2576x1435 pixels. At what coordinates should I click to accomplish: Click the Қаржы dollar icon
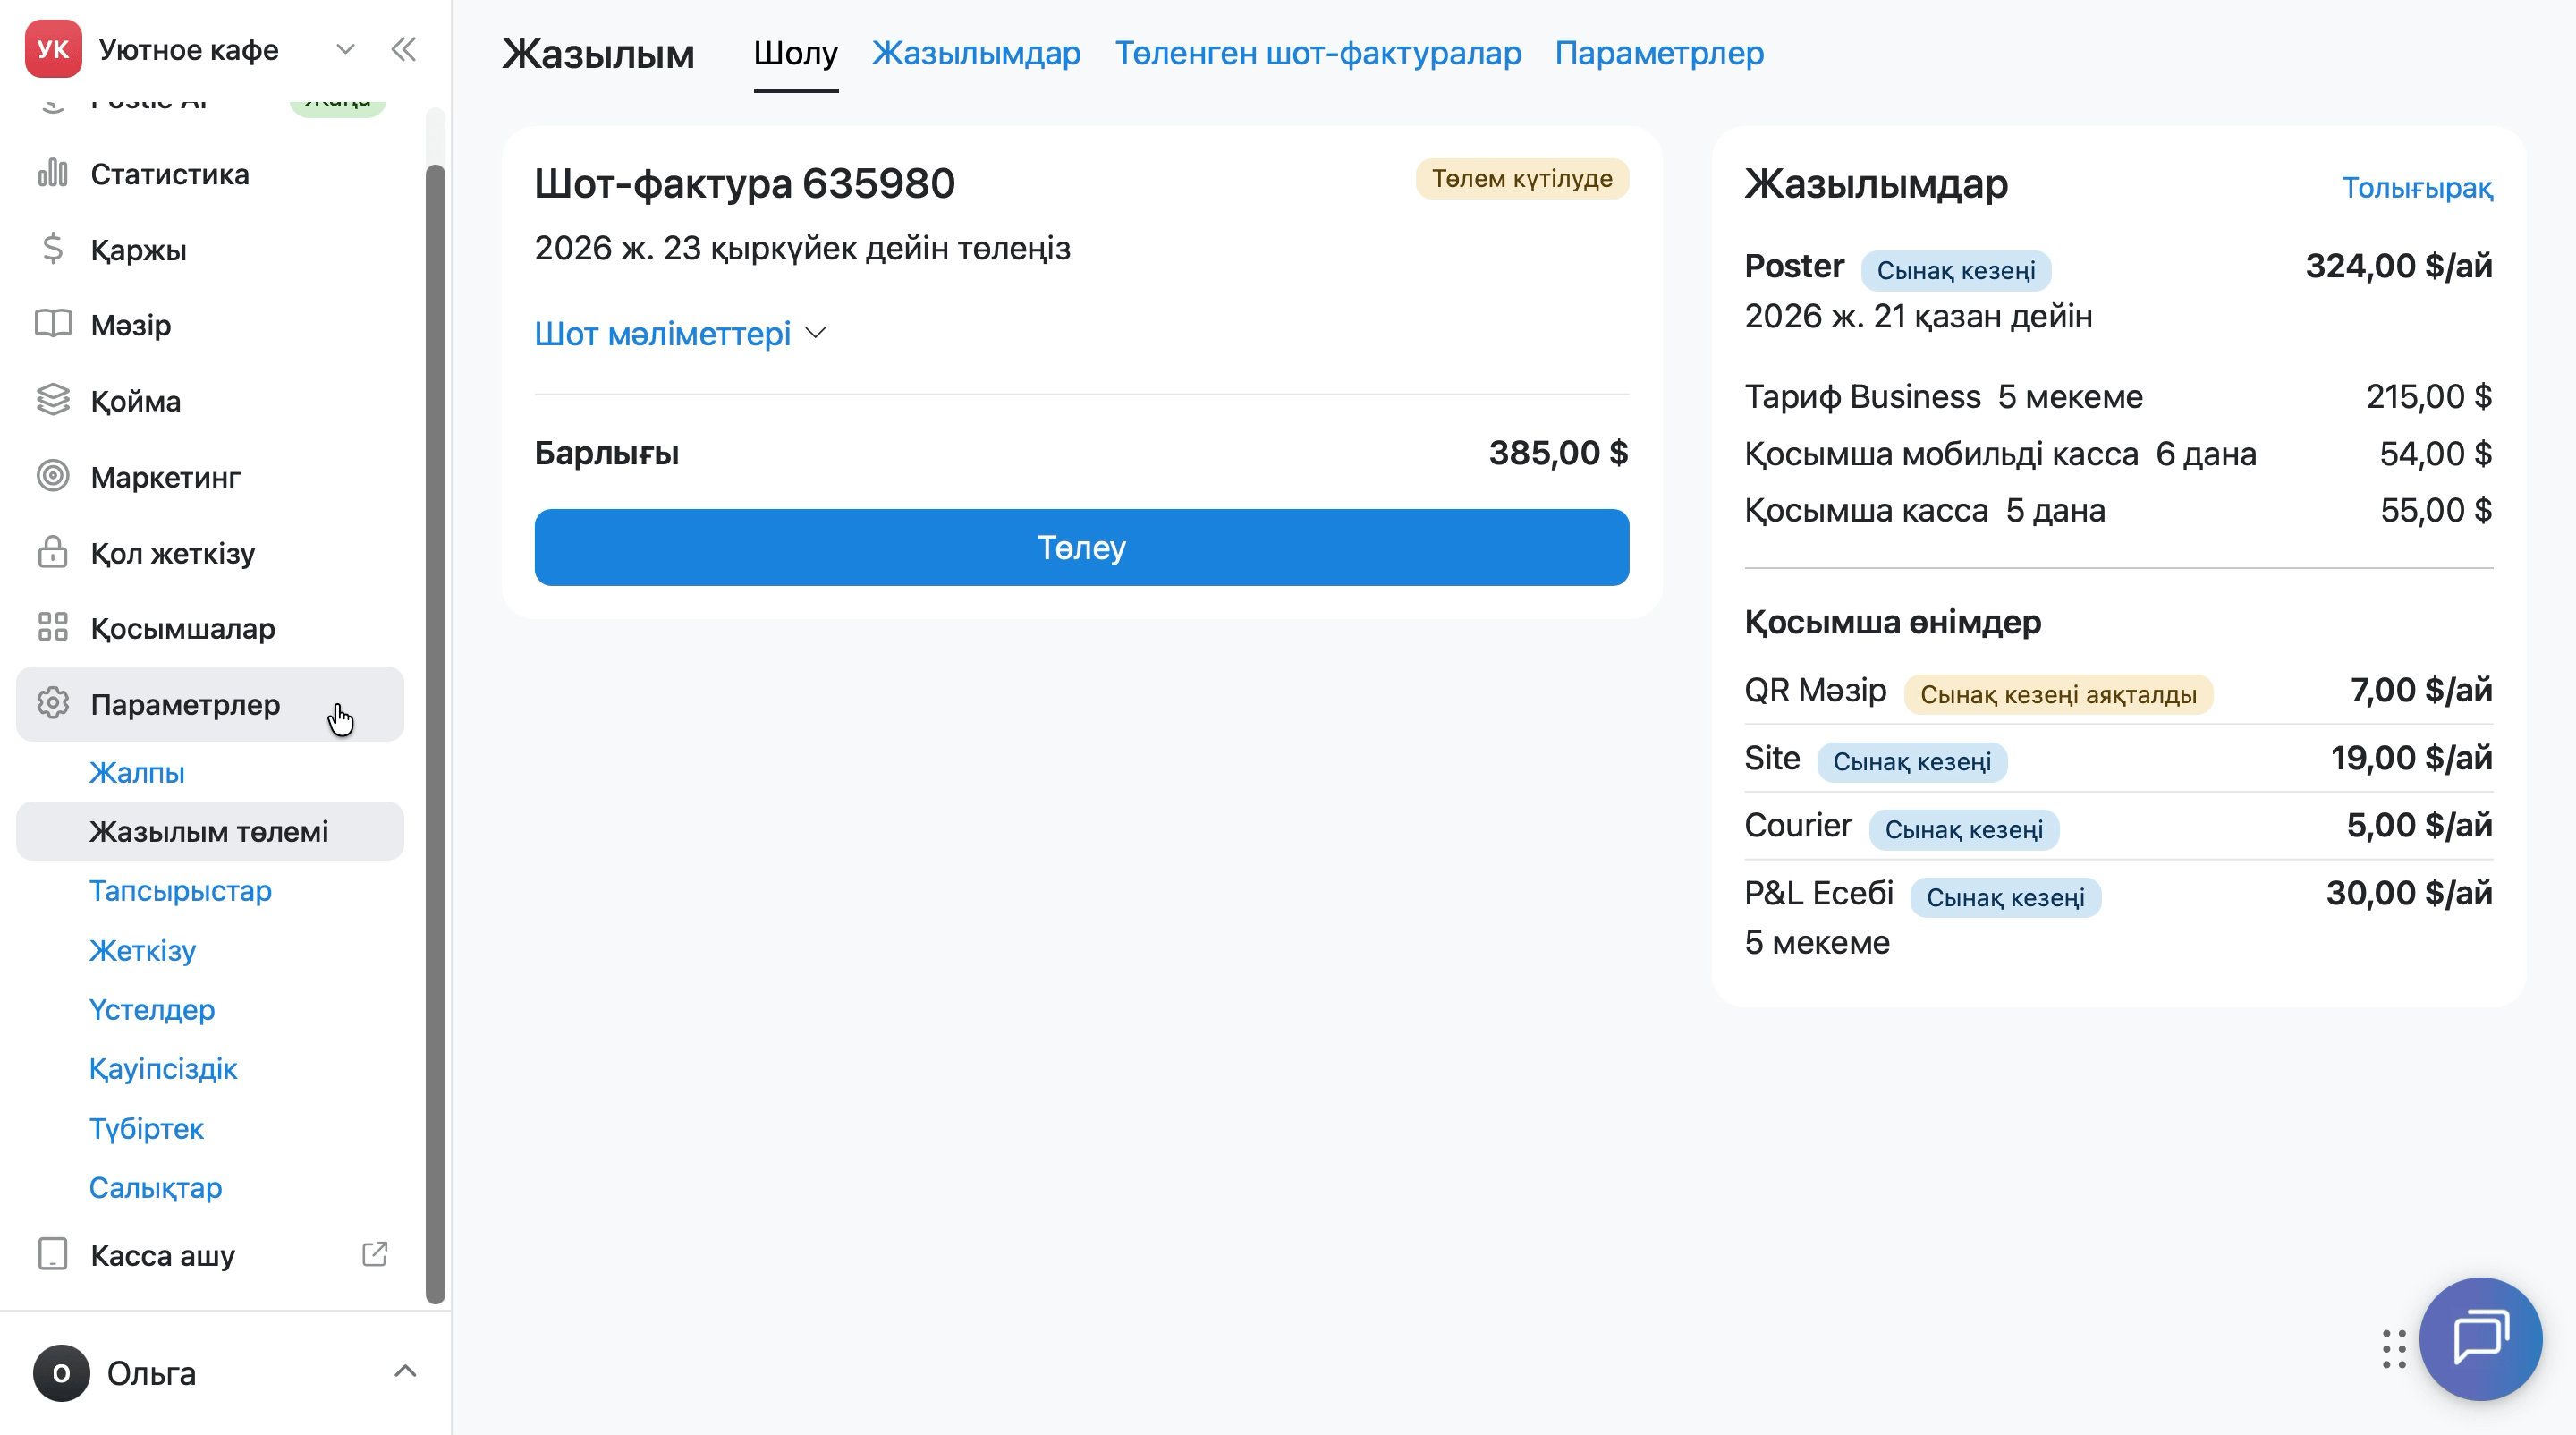coord(53,249)
